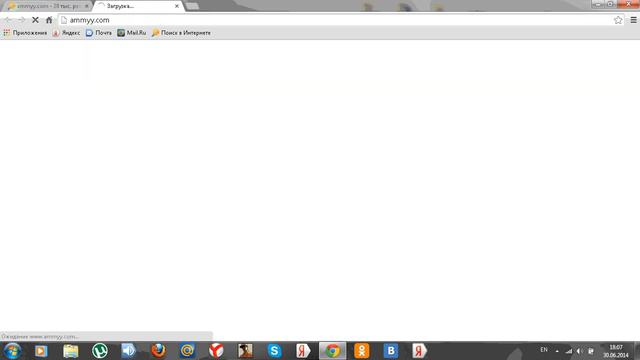
Task: Go back to the previous page
Action: 8,20
